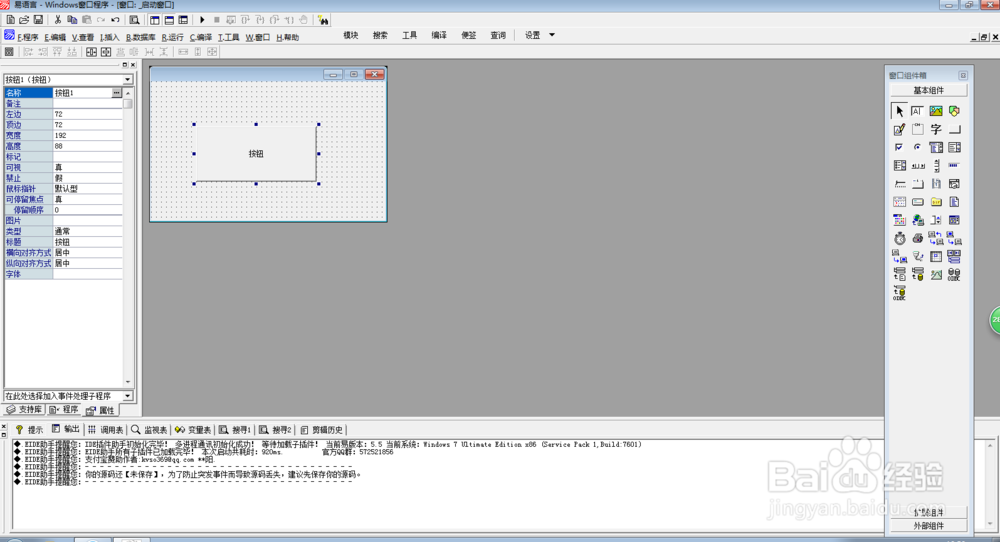Click the 按钮 control on the design form
The image size is (1000, 542).
pos(256,154)
